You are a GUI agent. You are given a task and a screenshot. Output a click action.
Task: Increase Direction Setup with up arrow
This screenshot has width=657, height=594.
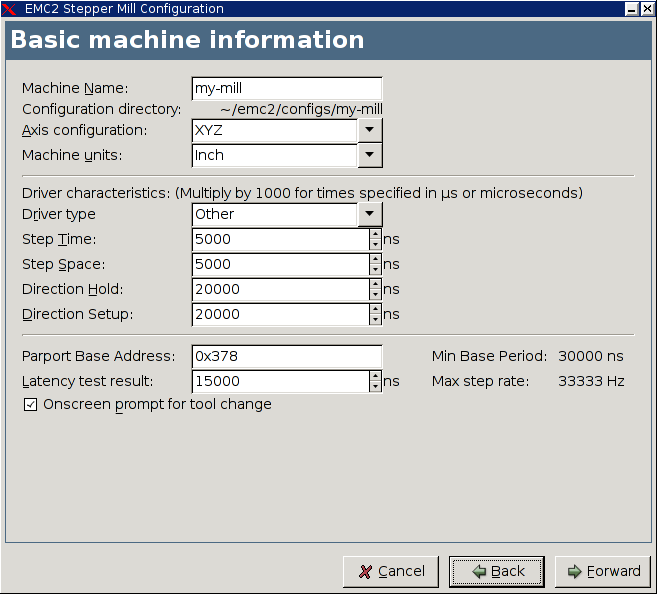[x=375, y=309]
